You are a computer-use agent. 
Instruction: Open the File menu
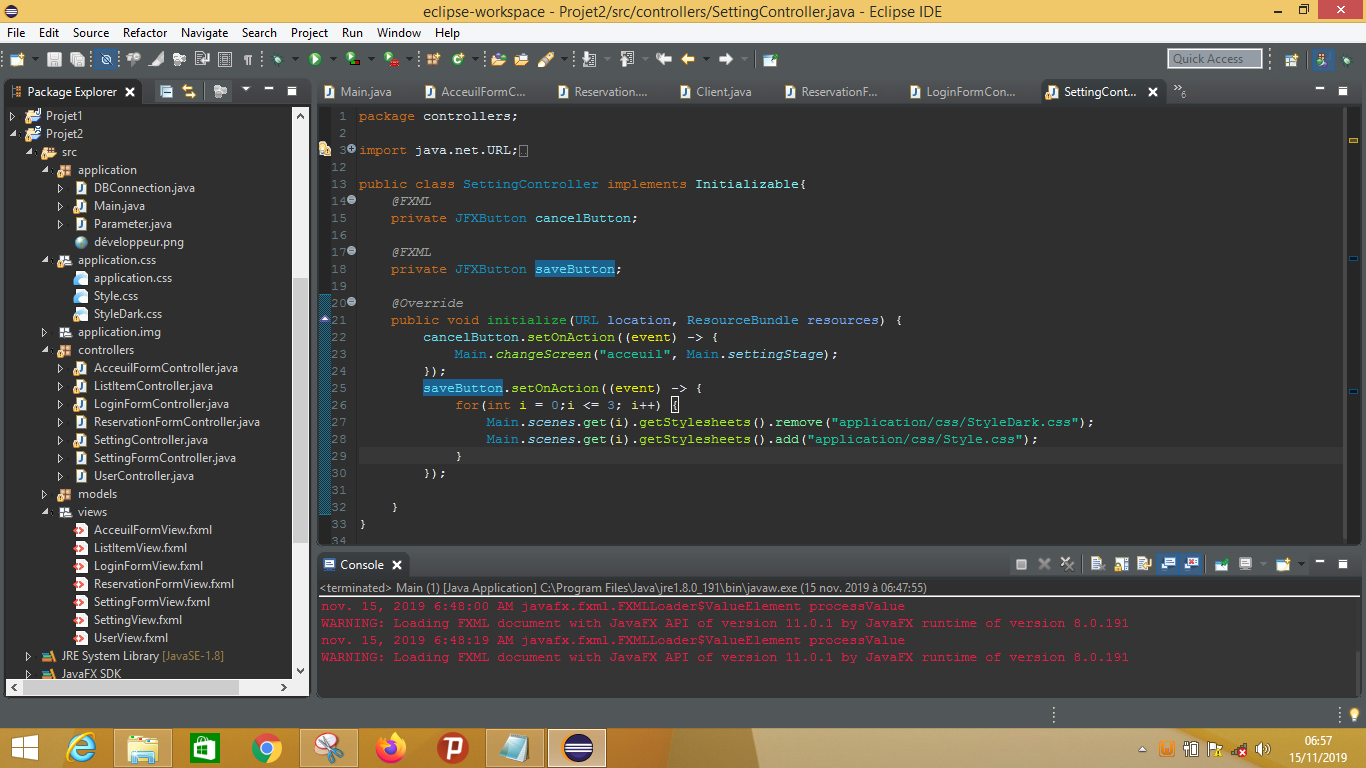click(x=16, y=33)
